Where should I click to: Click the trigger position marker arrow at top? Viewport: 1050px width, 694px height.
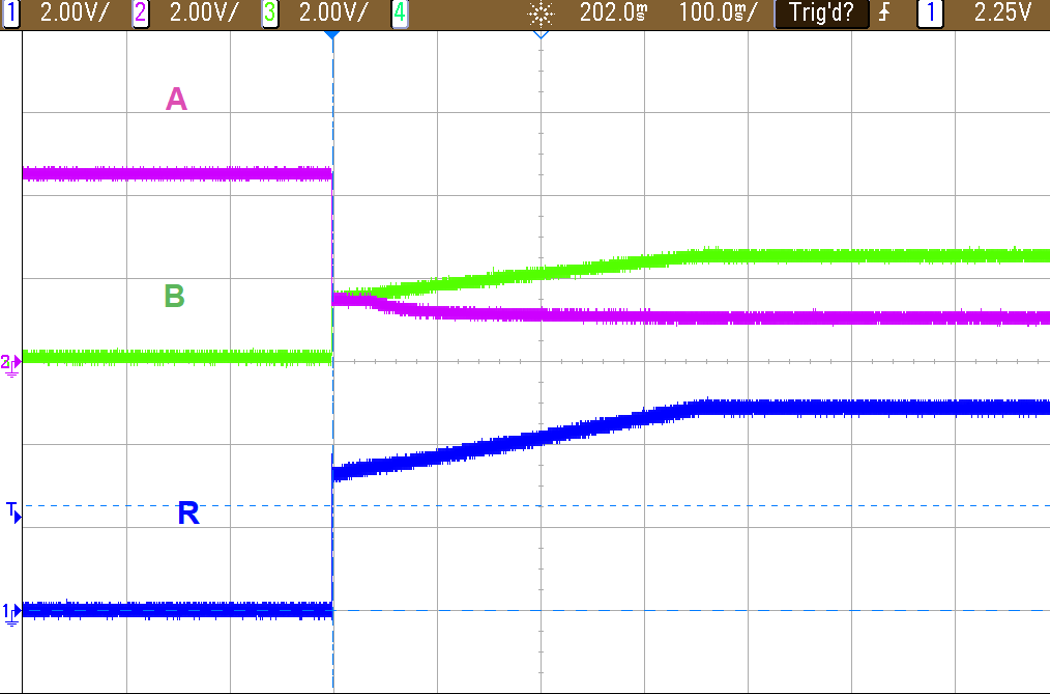(330, 33)
